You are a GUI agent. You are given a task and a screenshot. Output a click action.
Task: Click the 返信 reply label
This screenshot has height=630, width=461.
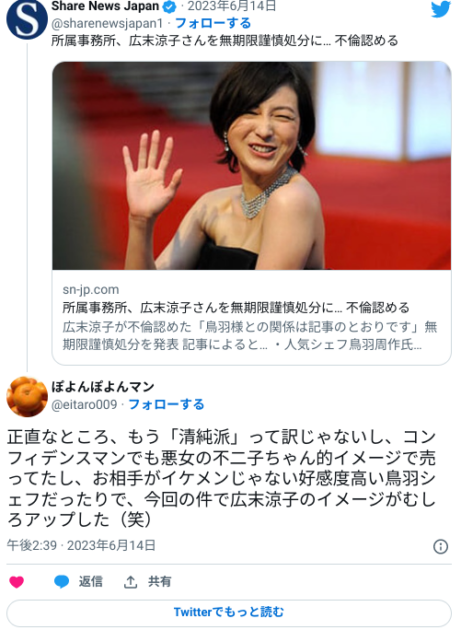pyautogui.click(x=90, y=581)
